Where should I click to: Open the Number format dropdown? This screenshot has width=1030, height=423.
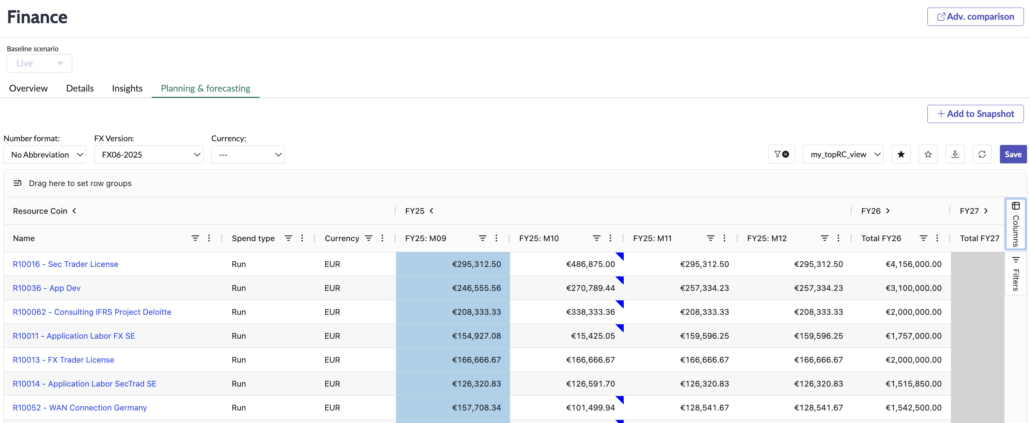click(x=44, y=154)
